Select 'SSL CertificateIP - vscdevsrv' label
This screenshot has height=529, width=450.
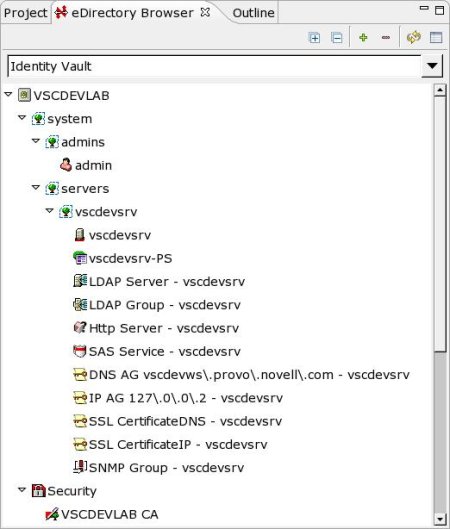(178, 445)
